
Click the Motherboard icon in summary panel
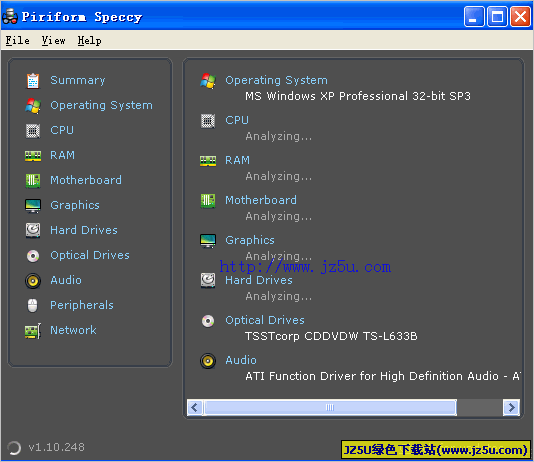pos(208,201)
